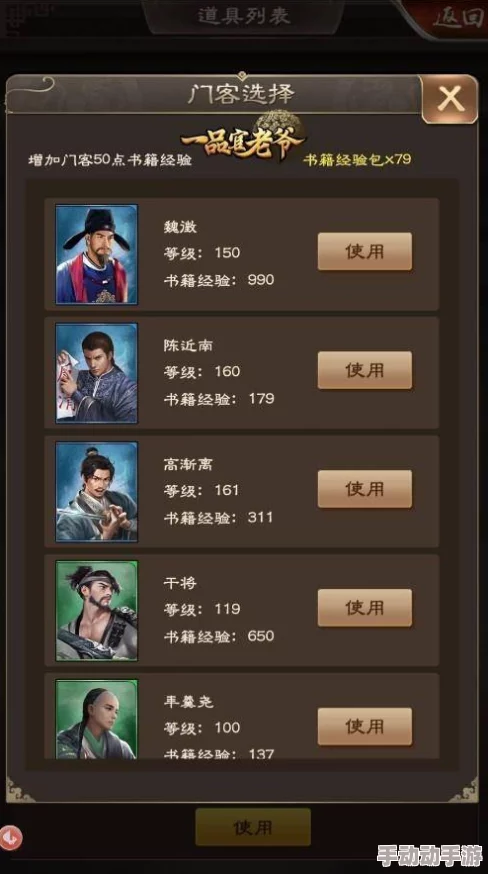
Task: Use experience pack on 干将
Action: (x=365, y=608)
